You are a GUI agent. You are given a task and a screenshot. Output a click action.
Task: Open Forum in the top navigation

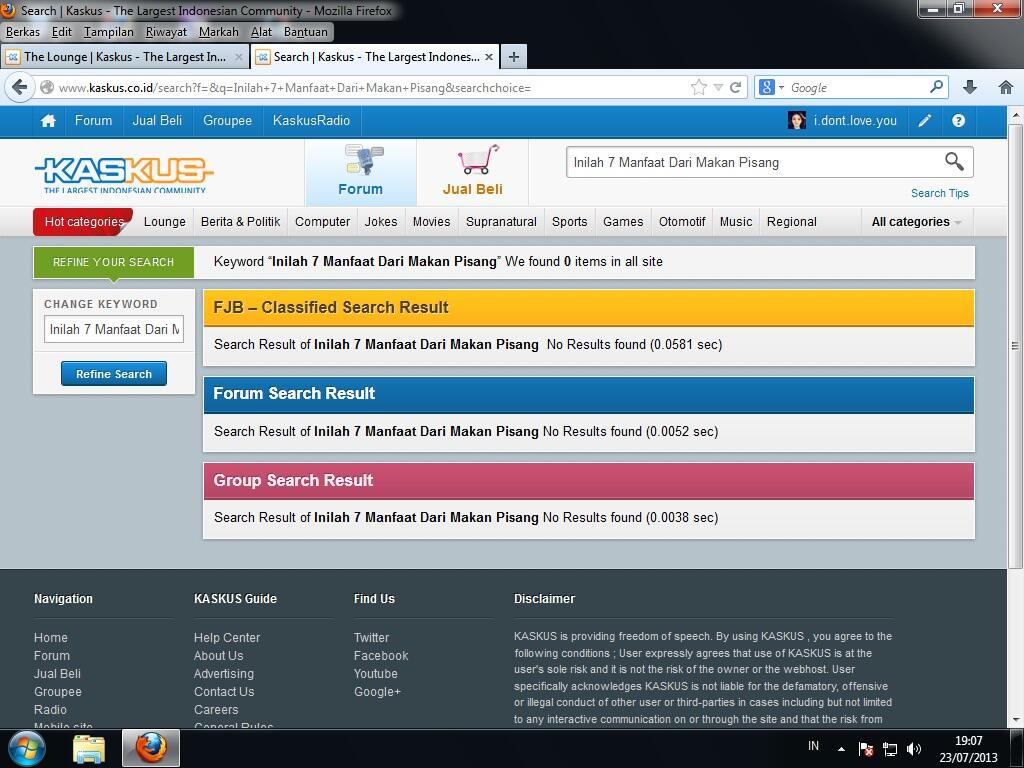pyautogui.click(x=93, y=121)
